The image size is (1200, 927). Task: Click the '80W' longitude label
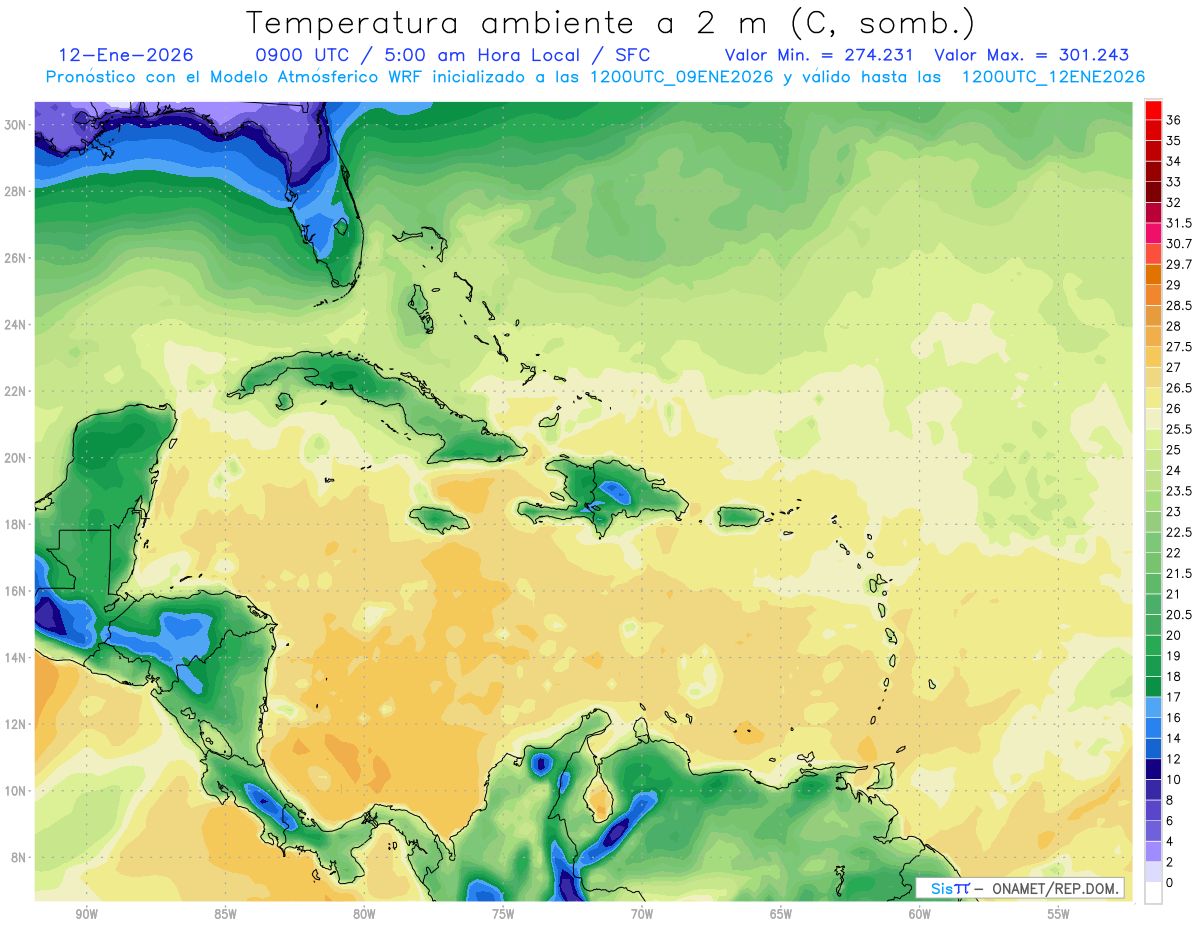pyautogui.click(x=365, y=915)
